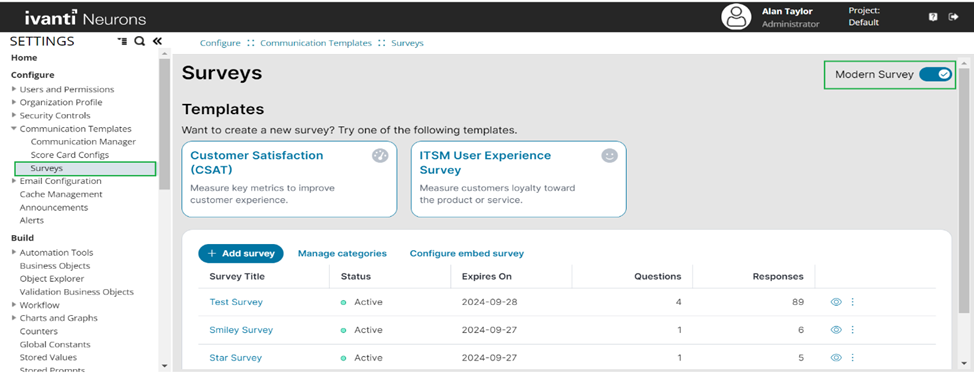Open the Smiley Survey link
The height and width of the screenshot is (389, 974).
241,330
